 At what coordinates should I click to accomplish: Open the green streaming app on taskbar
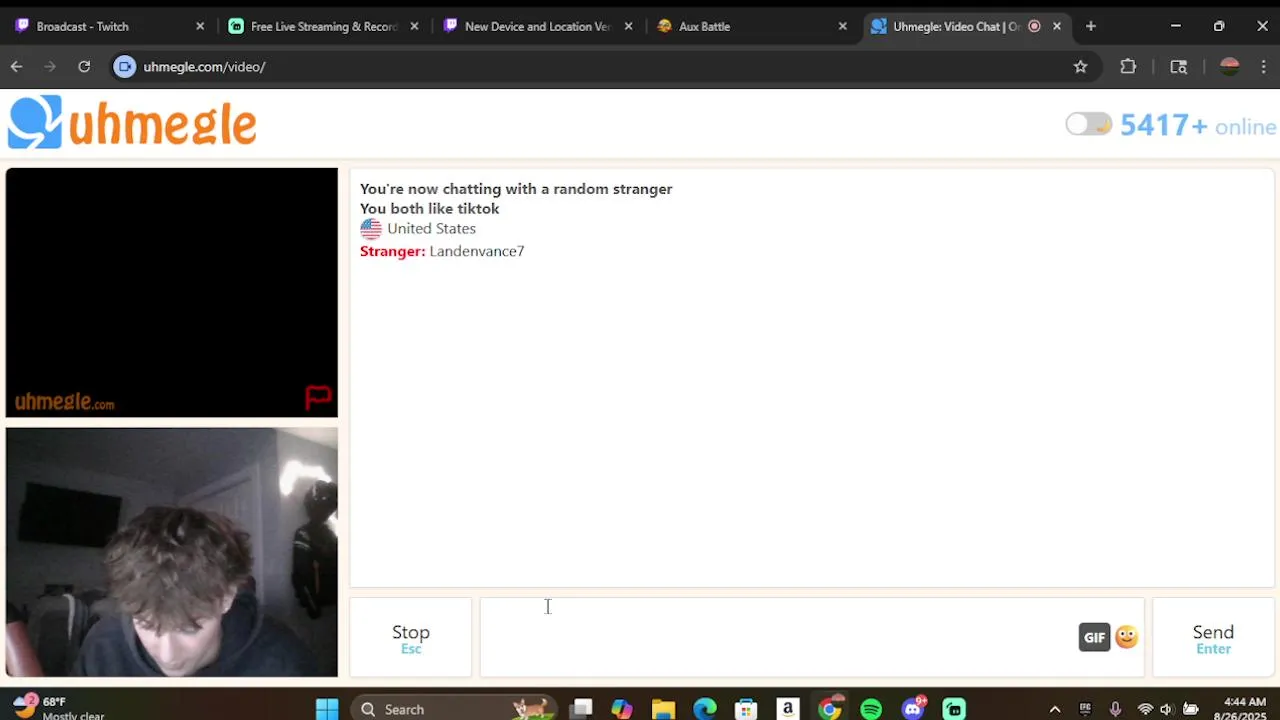pos(954,709)
